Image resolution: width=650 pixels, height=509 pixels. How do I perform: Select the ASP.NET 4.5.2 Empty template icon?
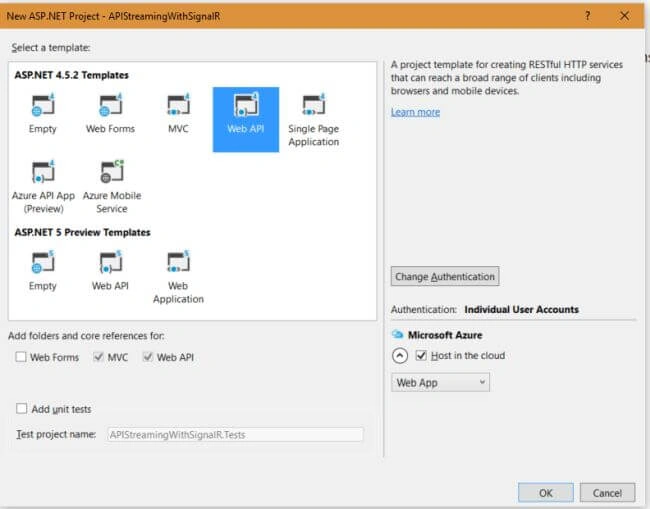click(x=43, y=105)
